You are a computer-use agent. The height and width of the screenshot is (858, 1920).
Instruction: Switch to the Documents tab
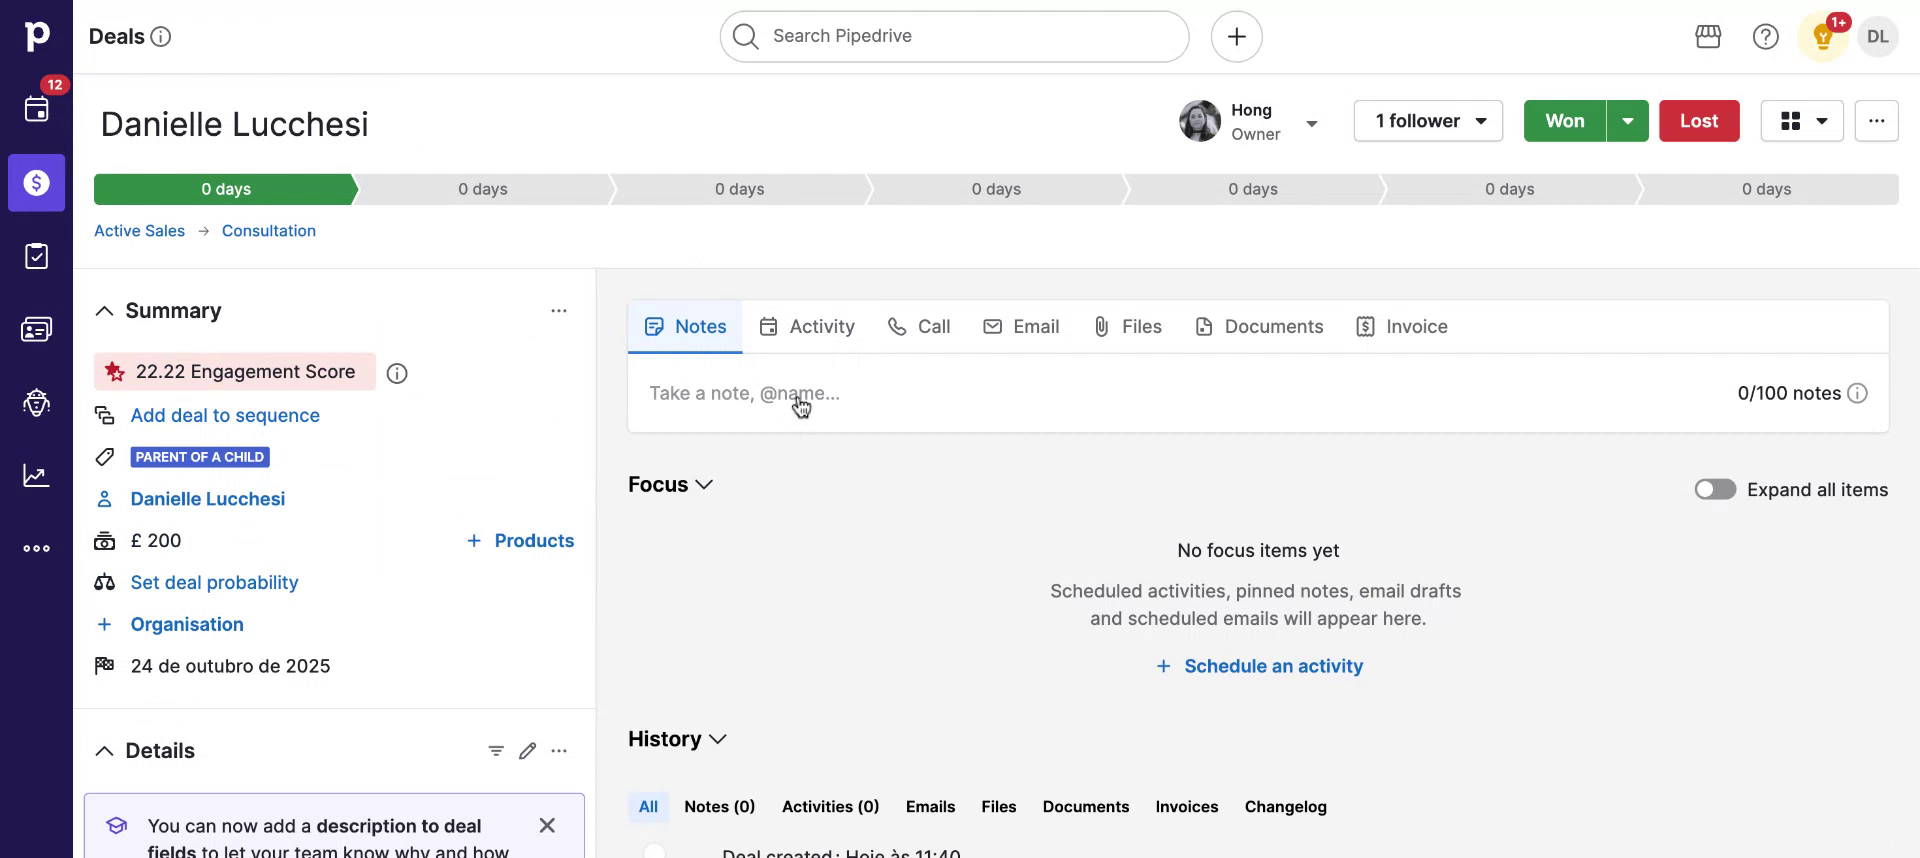click(1259, 327)
